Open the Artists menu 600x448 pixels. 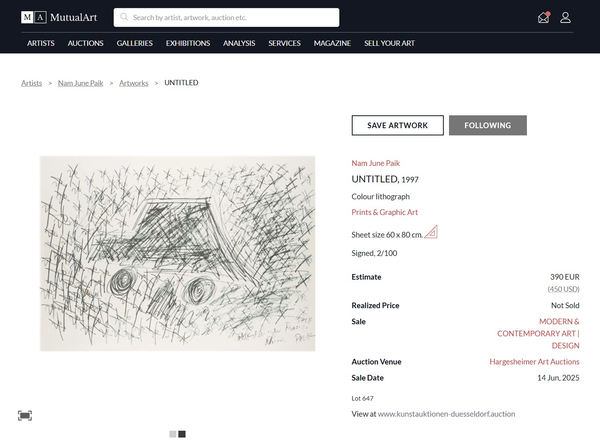(41, 43)
